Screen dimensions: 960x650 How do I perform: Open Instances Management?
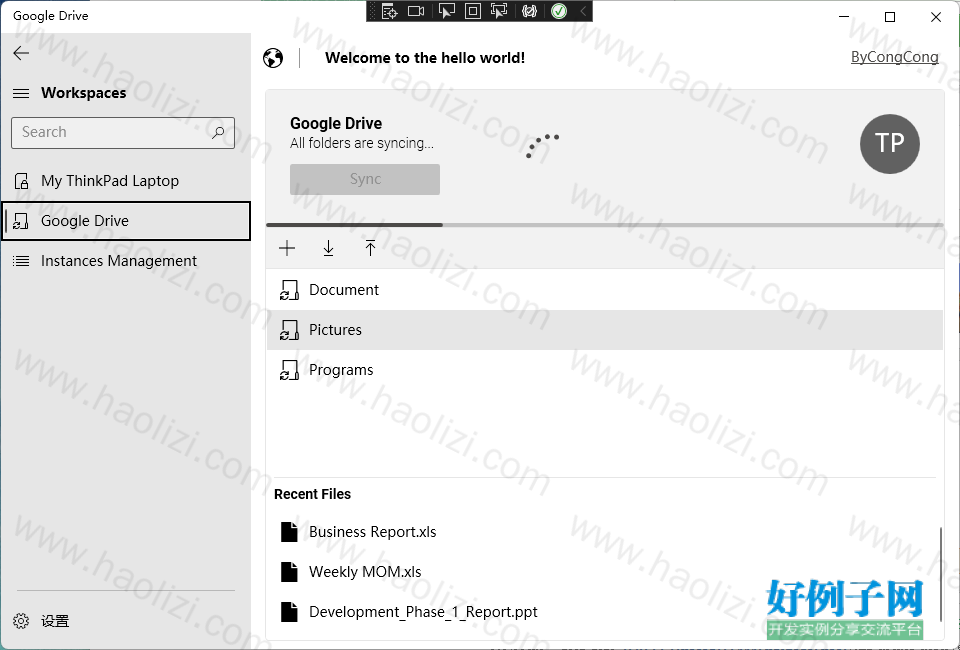(x=126, y=261)
